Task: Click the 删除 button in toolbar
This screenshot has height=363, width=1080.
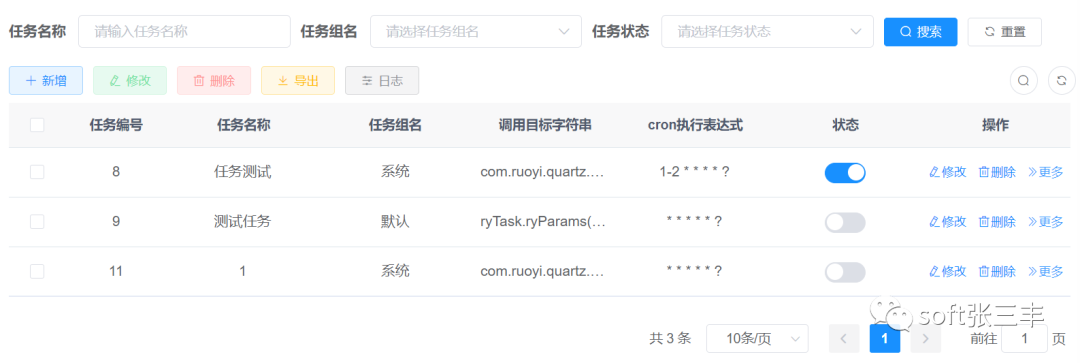Action: (214, 81)
